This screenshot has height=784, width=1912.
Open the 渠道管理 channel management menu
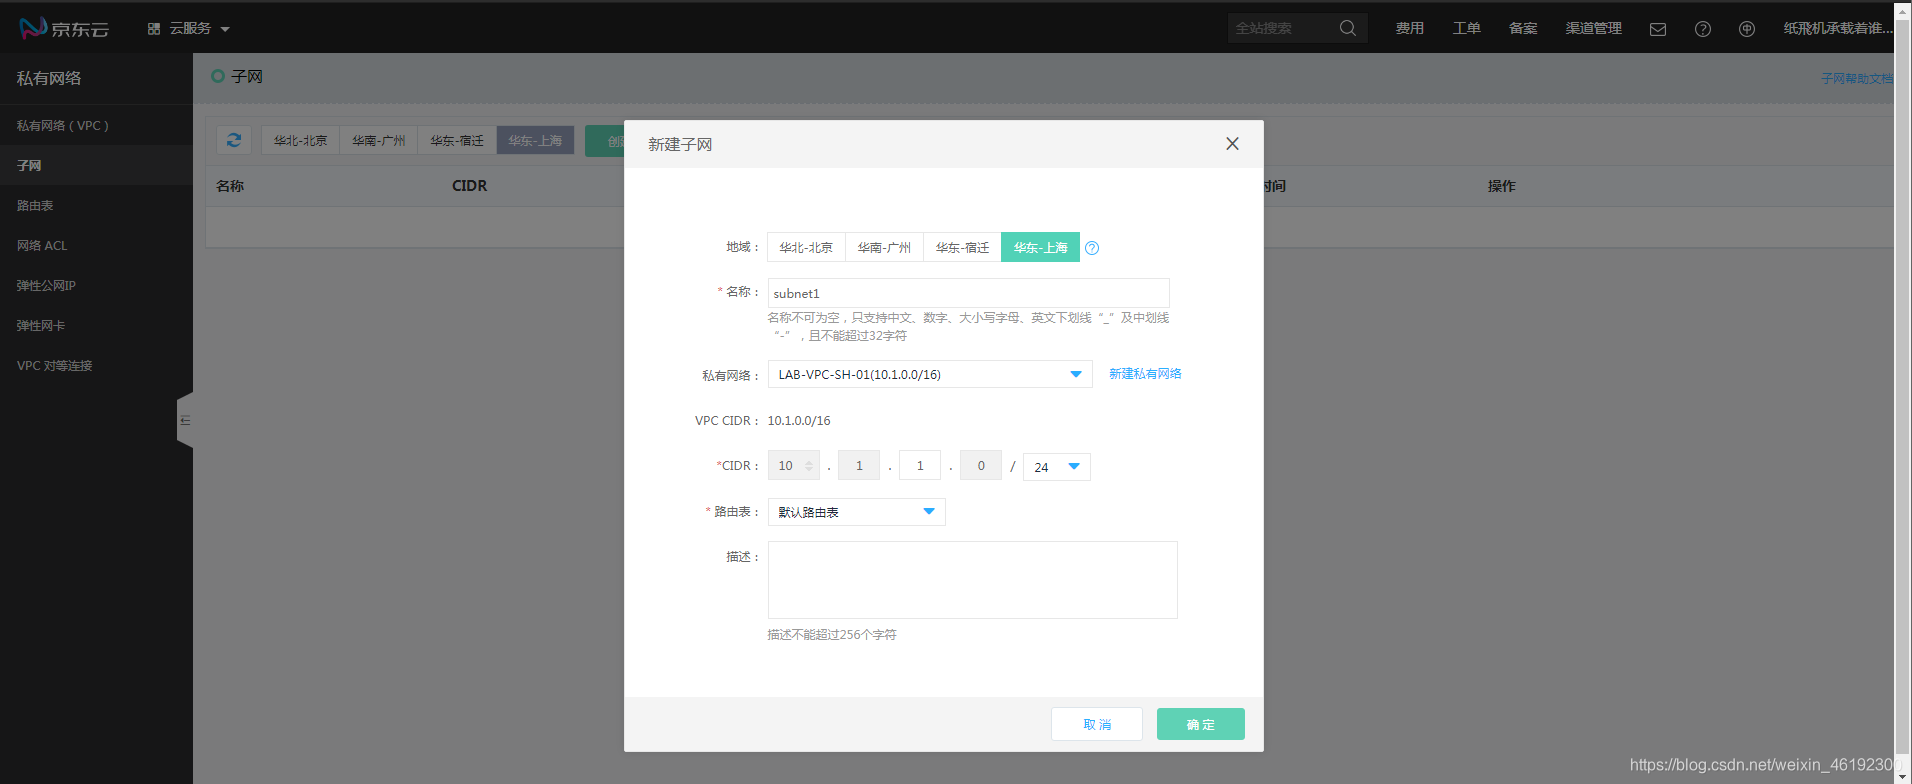pyautogui.click(x=1594, y=28)
